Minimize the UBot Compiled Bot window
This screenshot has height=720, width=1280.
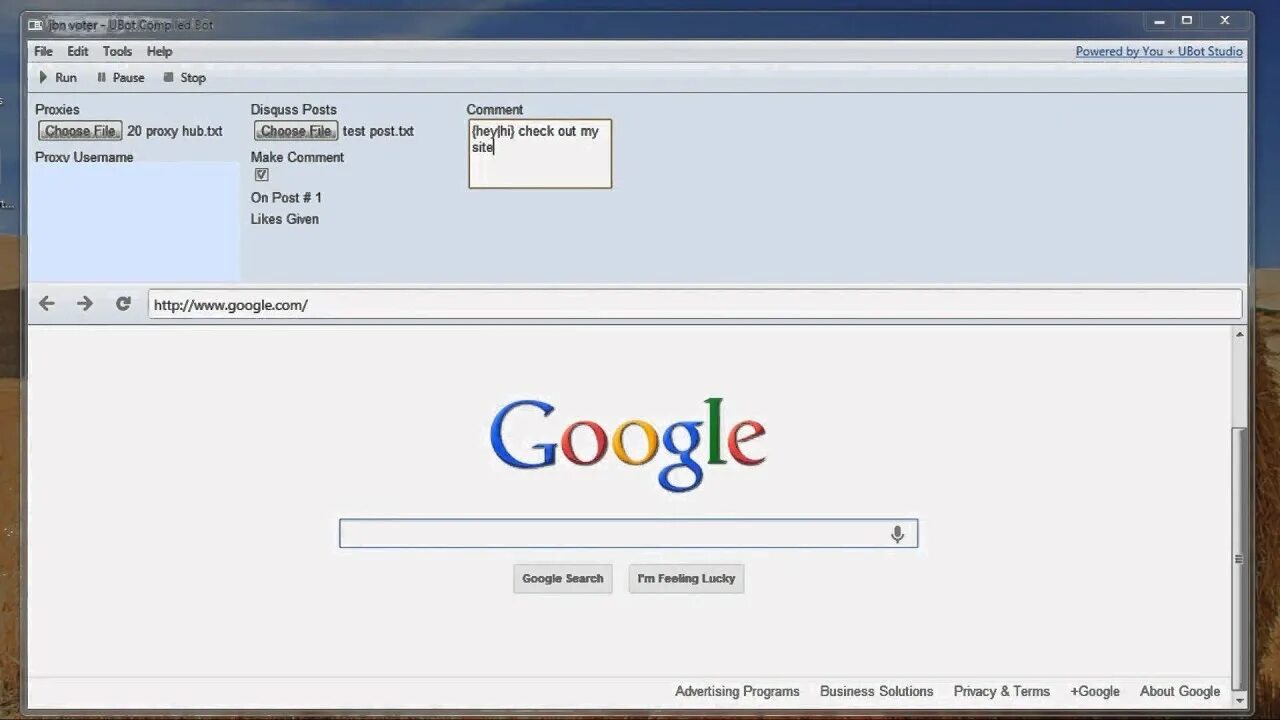(1159, 21)
